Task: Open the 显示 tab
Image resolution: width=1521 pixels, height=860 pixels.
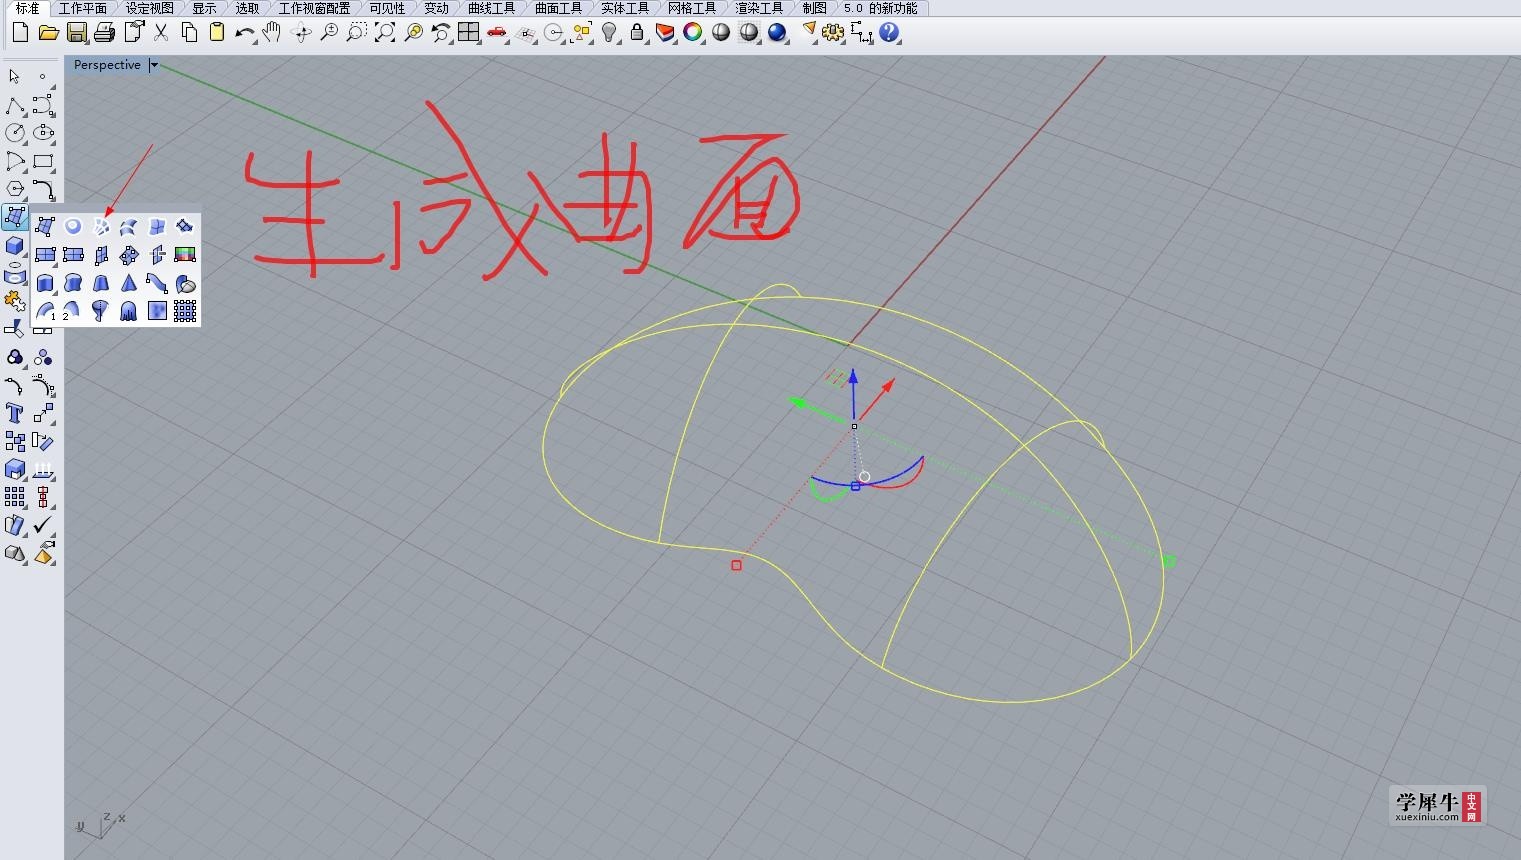Action: point(204,8)
